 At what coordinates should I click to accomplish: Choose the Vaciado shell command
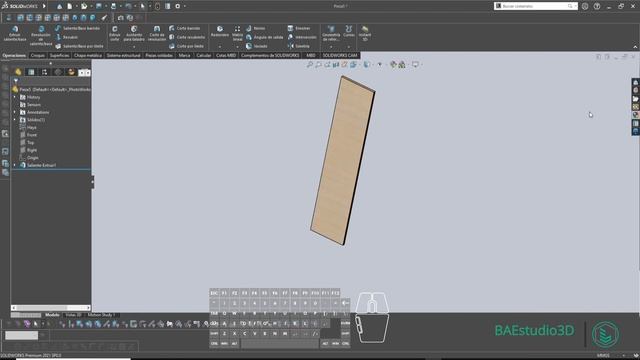click(257, 46)
